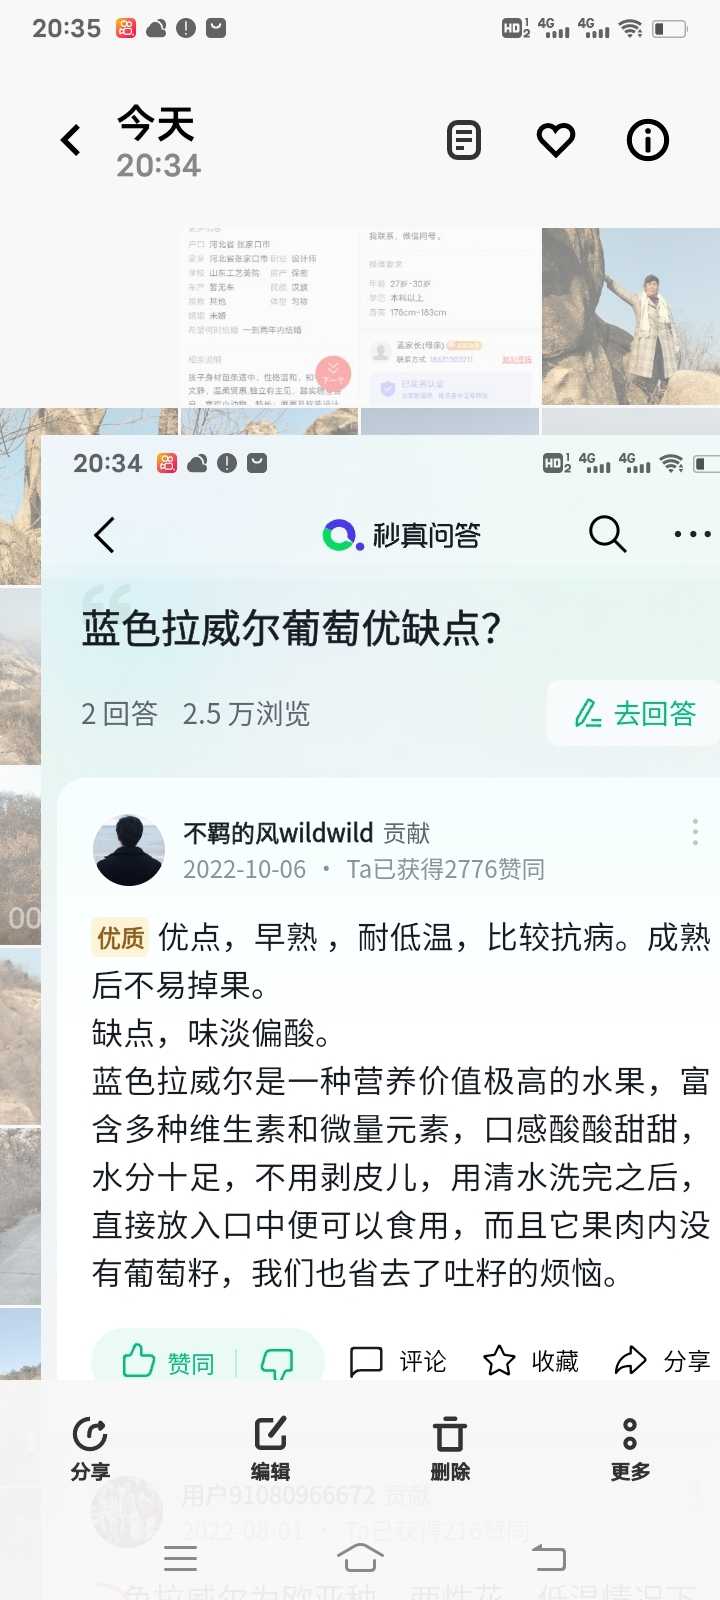Viewport: 720px width, 1600px height.
Task: Select the woman-by-rock photo thumbnail
Action: point(631,316)
